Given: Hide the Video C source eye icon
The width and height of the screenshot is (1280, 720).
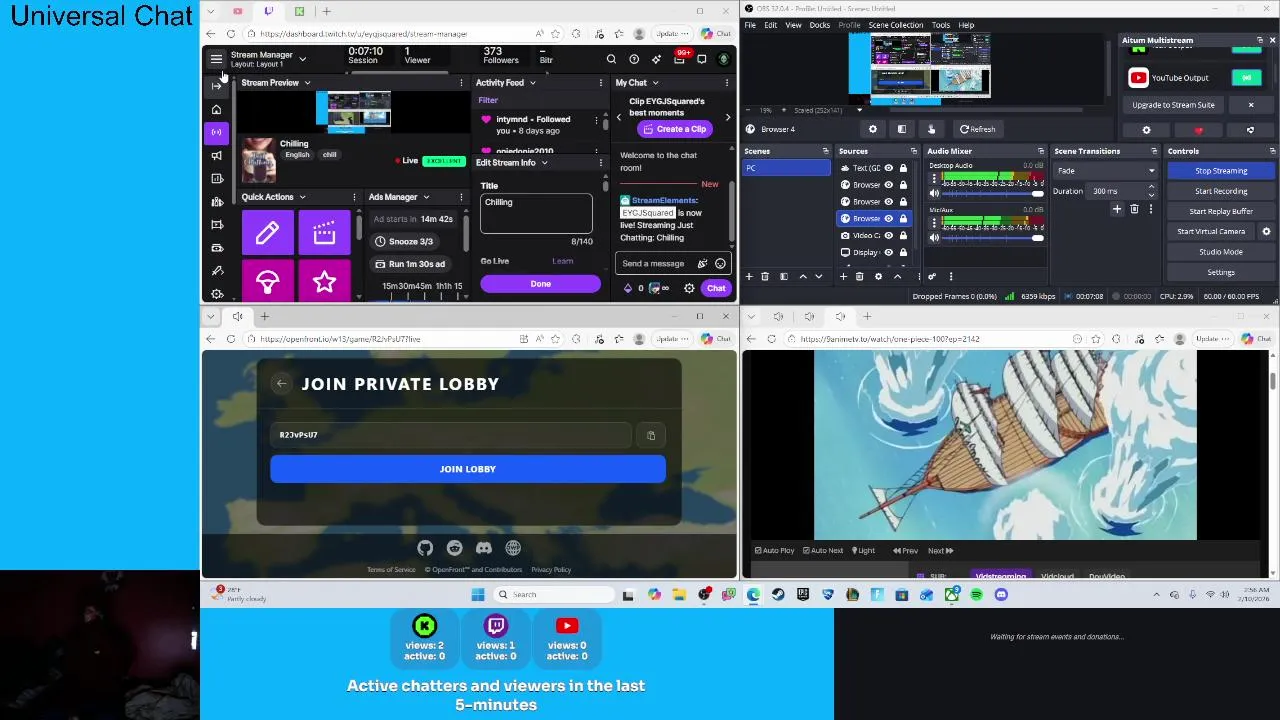Looking at the screenshot, I should pyautogui.click(x=888, y=235).
